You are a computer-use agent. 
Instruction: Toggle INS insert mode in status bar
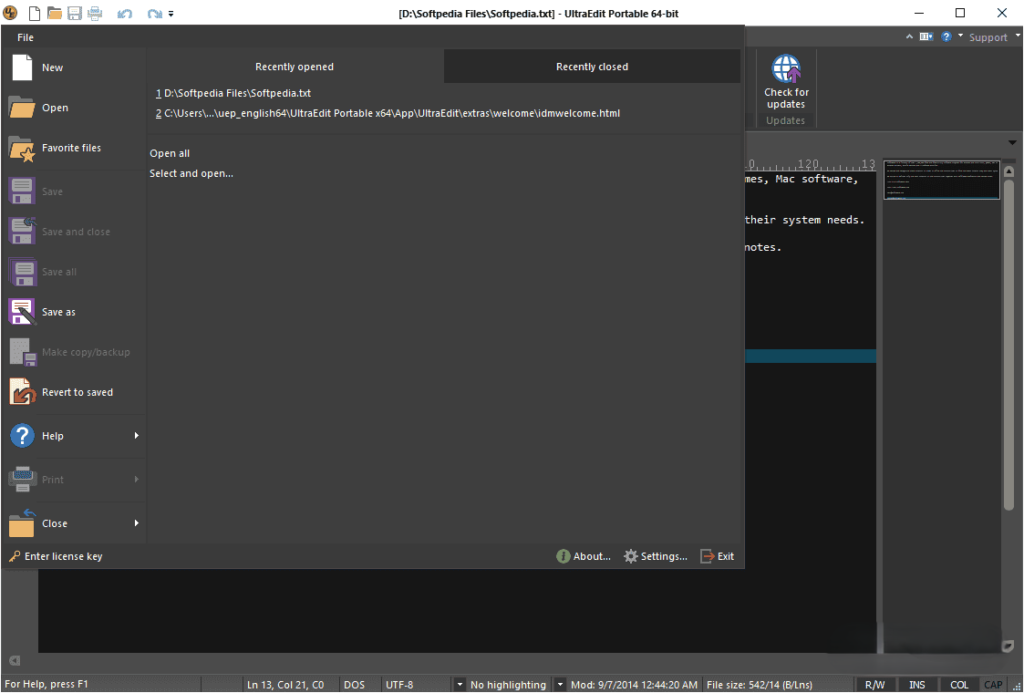(x=917, y=685)
